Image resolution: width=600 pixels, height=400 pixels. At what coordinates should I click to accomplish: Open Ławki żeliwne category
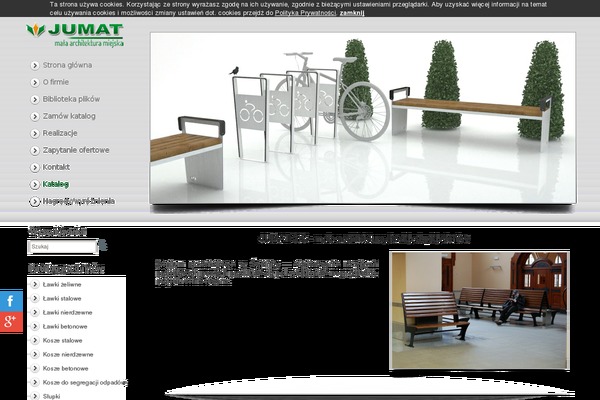pyautogui.click(x=62, y=284)
